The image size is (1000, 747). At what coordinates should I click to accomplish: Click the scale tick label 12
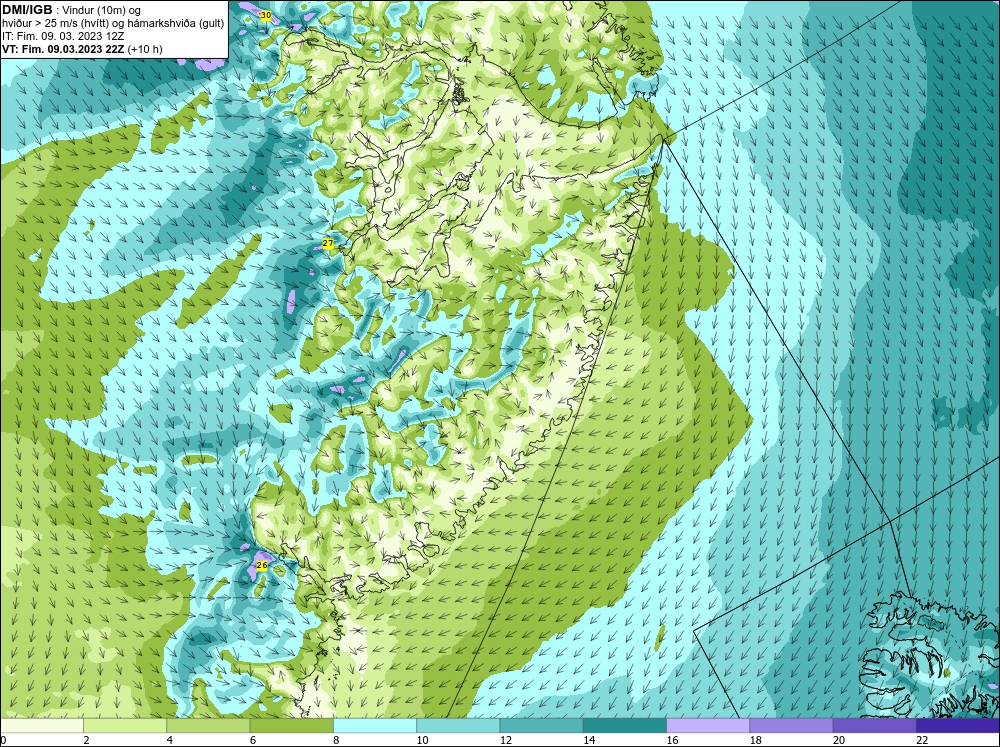(505, 740)
